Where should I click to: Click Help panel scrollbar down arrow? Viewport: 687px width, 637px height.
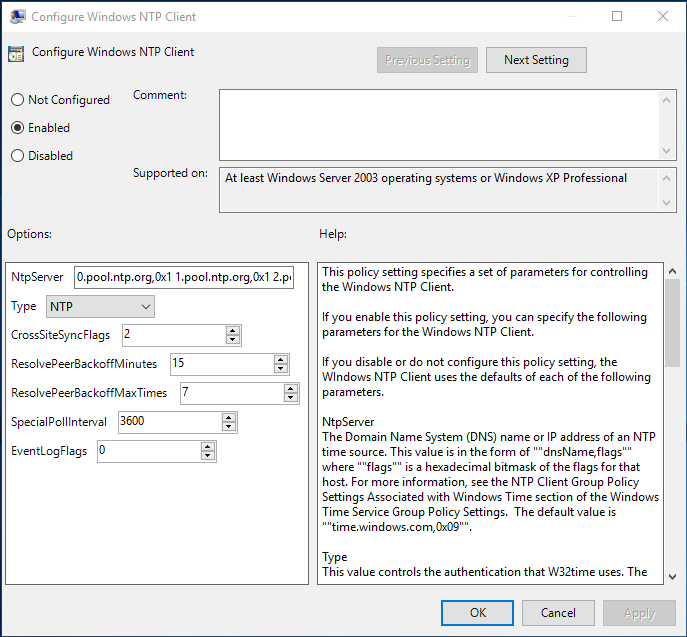pyautogui.click(x=673, y=577)
